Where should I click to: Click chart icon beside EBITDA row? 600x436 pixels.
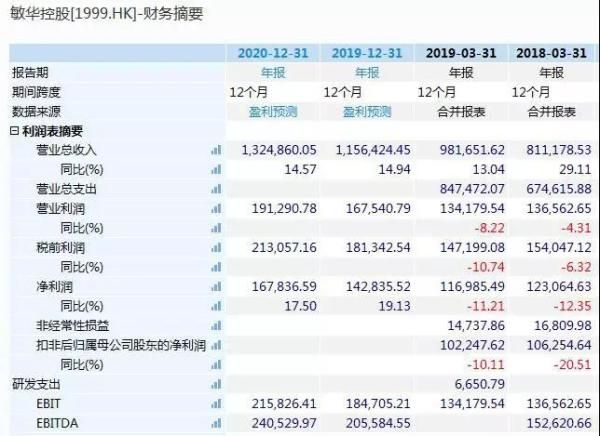pos(215,422)
